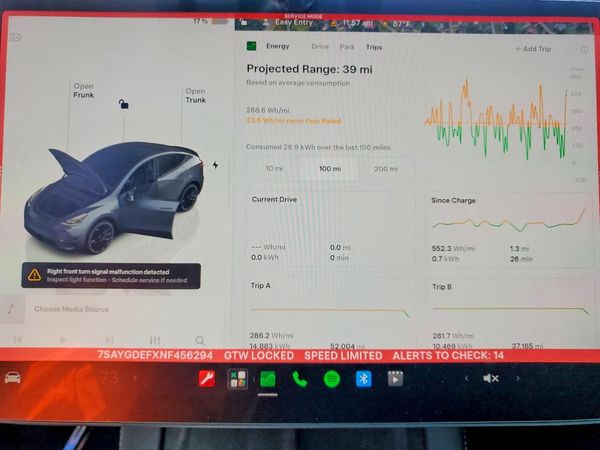Click the Add Trip button
Viewport: 600px width, 450px height.
[533, 49]
